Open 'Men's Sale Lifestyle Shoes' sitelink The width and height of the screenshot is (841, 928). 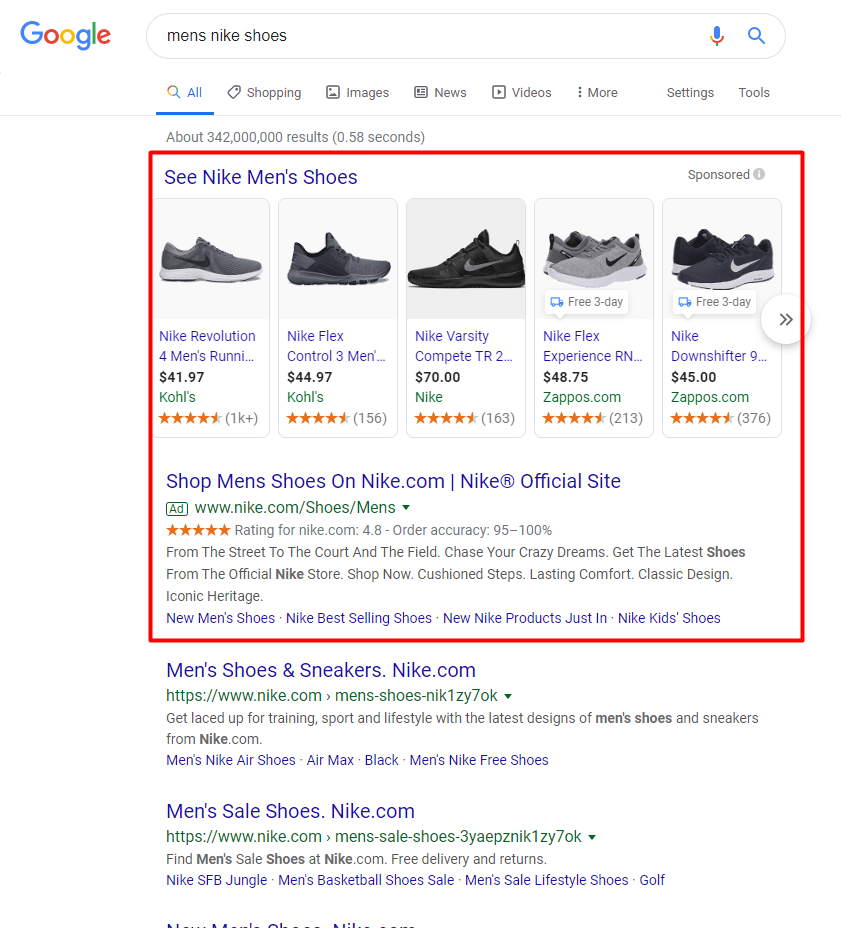546,880
